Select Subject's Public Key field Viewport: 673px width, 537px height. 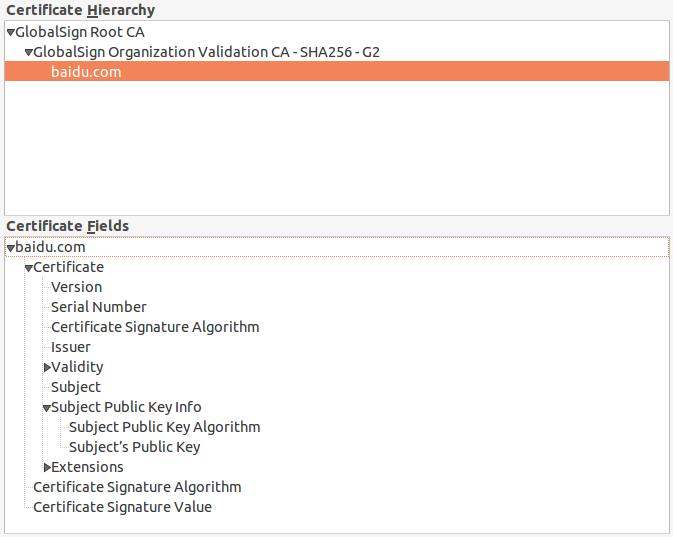(135, 447)
